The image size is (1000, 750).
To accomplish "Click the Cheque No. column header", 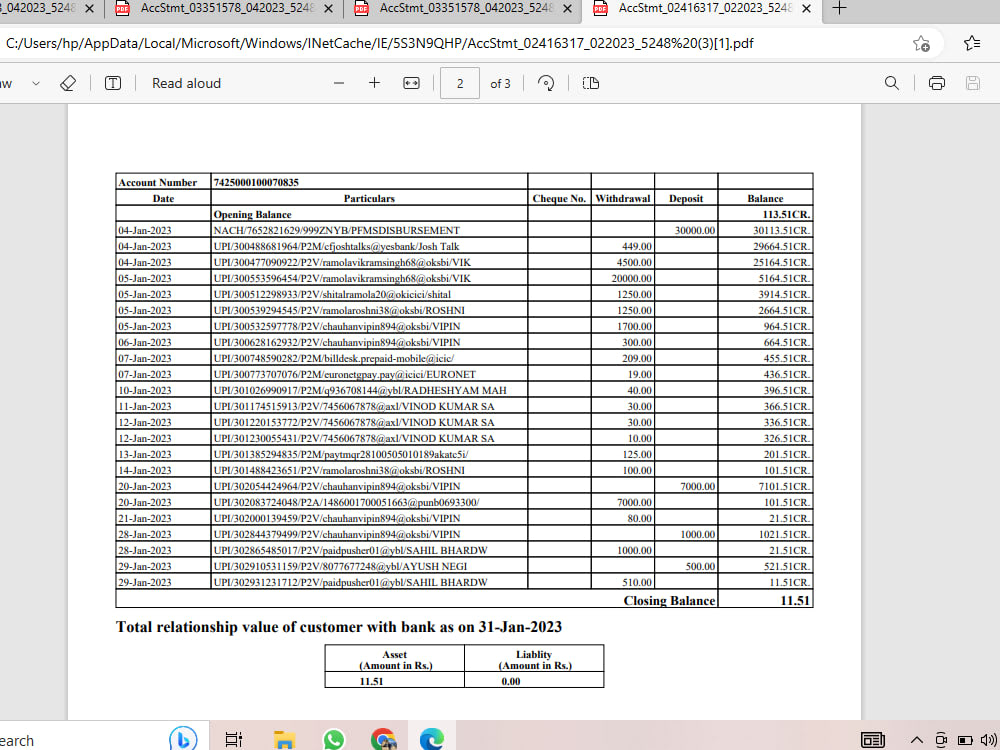I will (x=559, y=198).
